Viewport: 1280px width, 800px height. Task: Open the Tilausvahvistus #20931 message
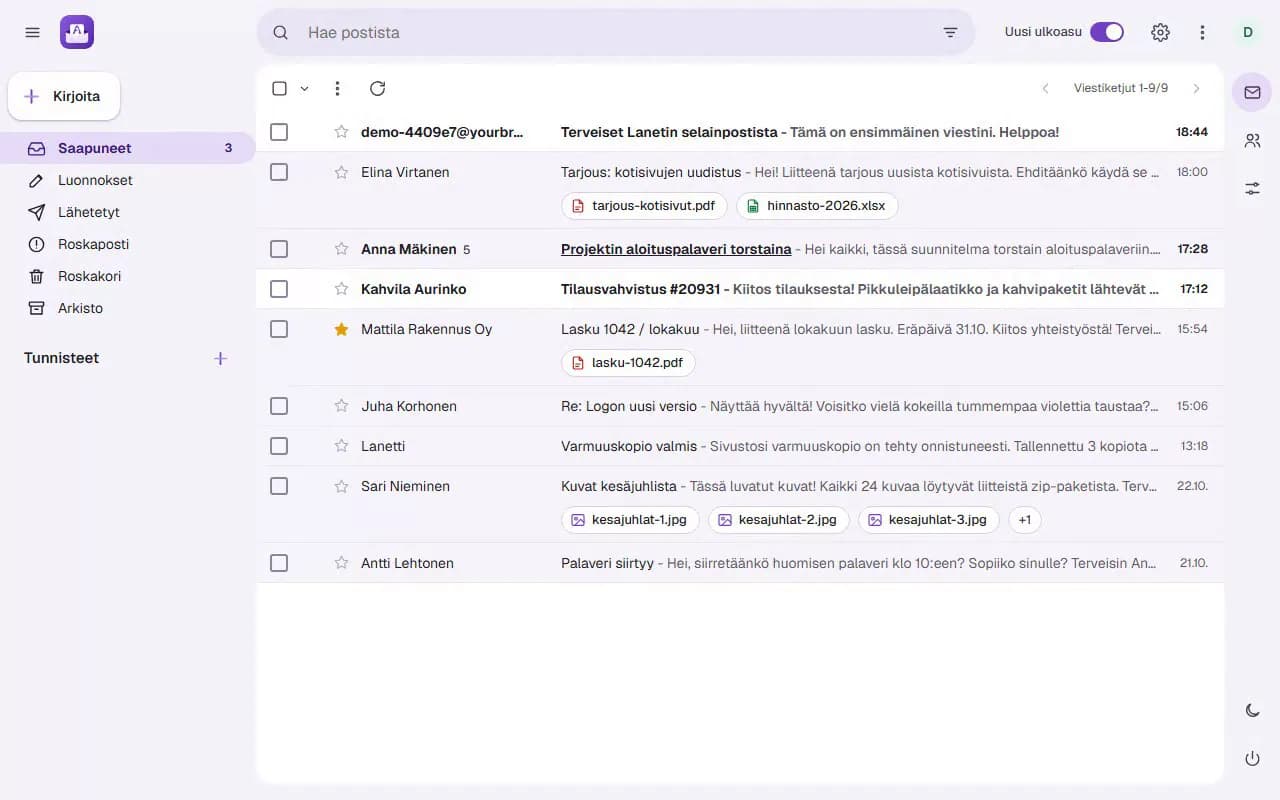(x=740, y=289)
